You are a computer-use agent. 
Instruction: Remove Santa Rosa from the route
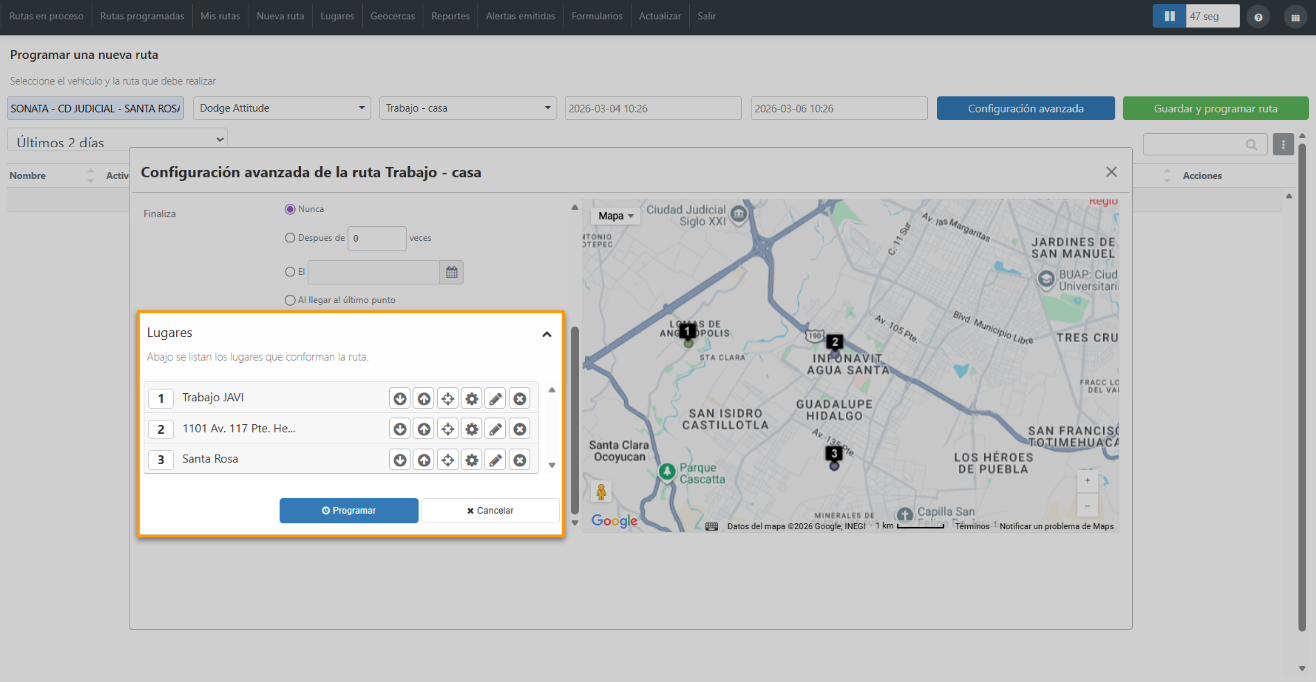tap(520, 460)
